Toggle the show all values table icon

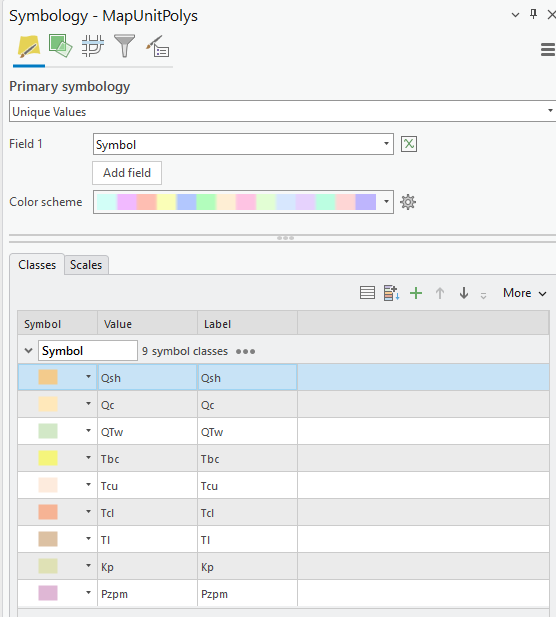pos(367,293)
